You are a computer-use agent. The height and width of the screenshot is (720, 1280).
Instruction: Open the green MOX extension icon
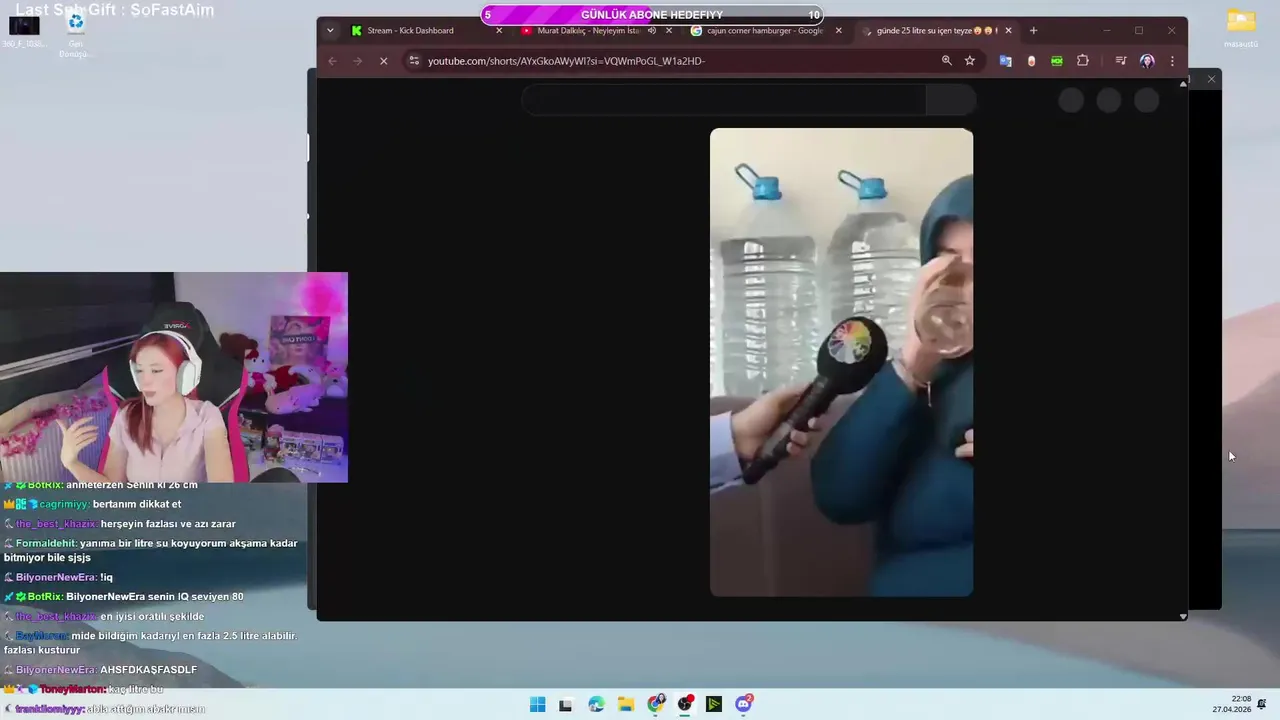[x=1056, y=61]
